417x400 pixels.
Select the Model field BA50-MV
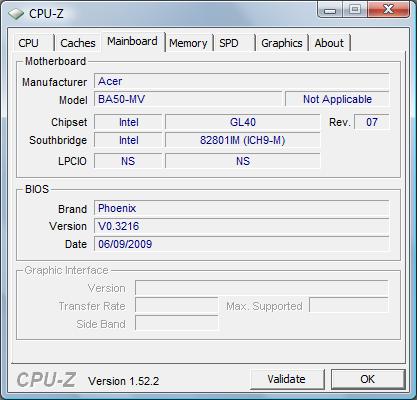(x=188, y=99)
